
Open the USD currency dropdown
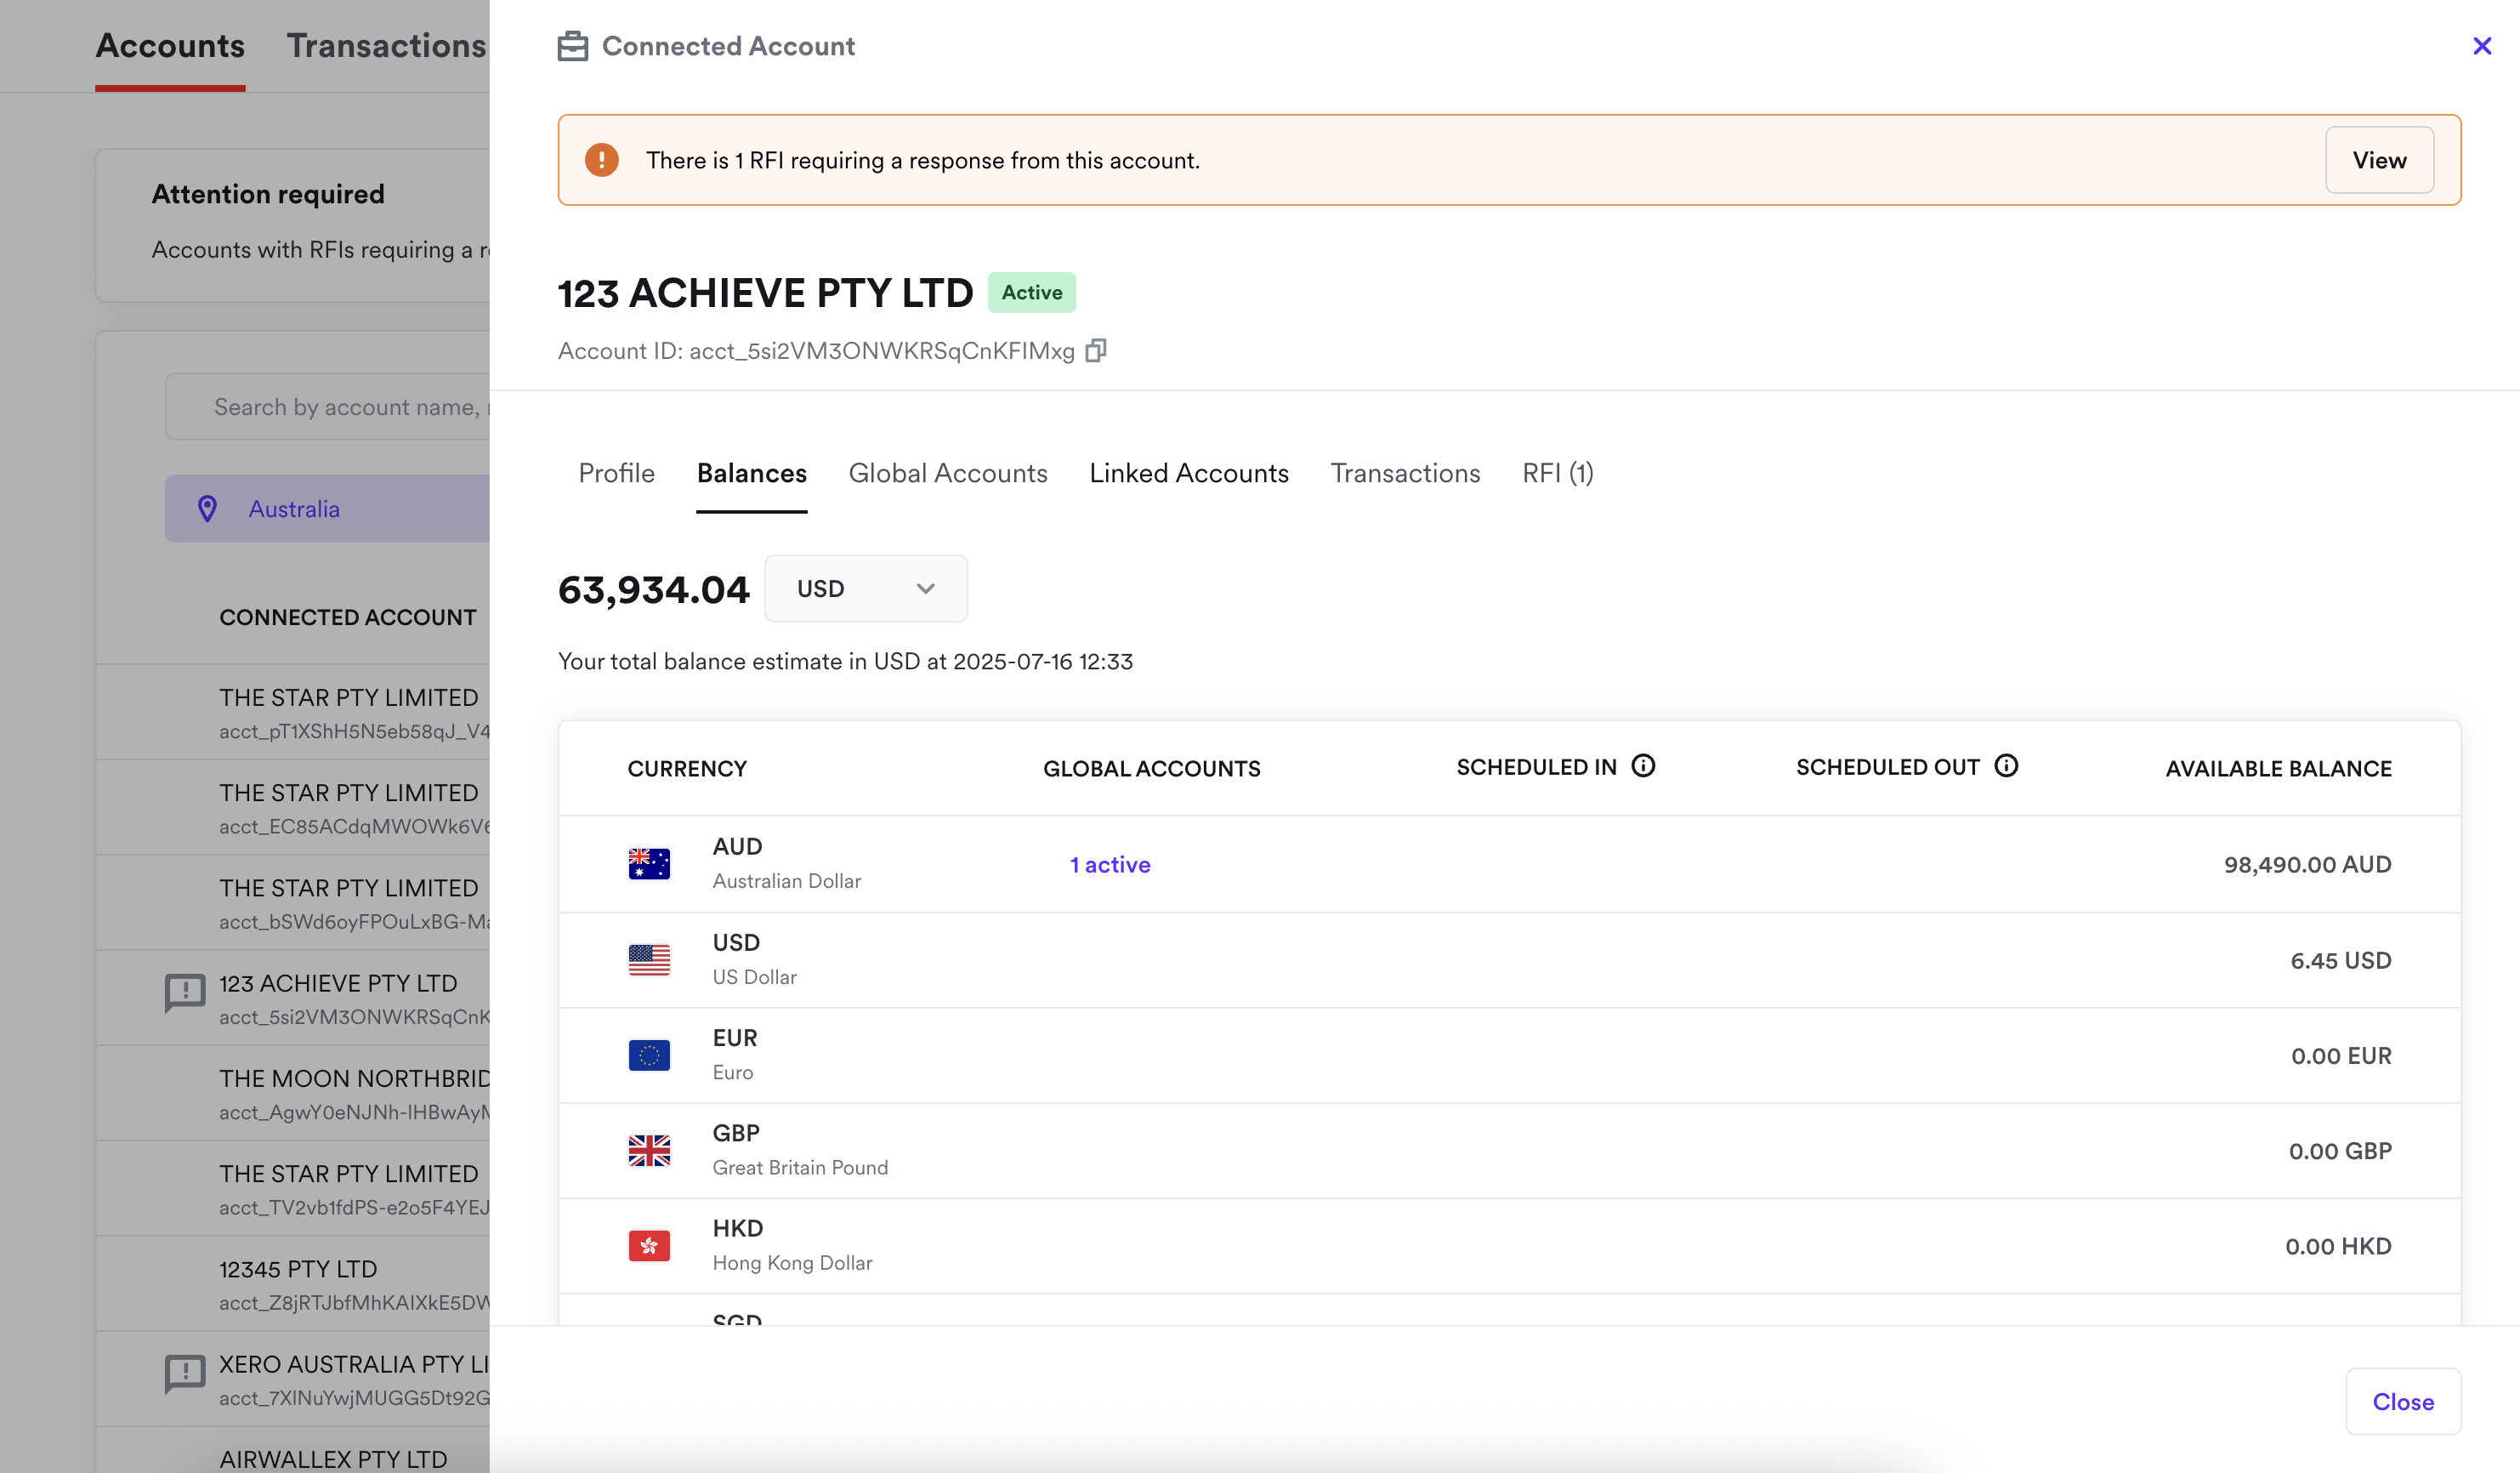coord(865,589)
